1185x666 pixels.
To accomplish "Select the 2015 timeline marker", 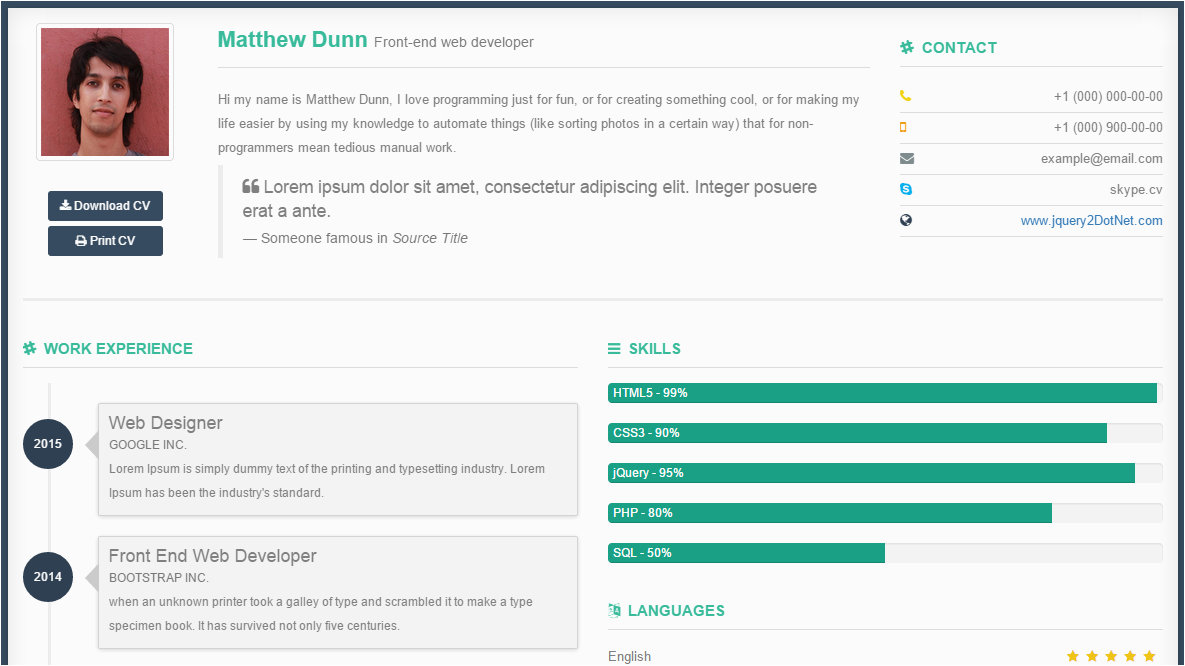I will click(x=48, y=444).
